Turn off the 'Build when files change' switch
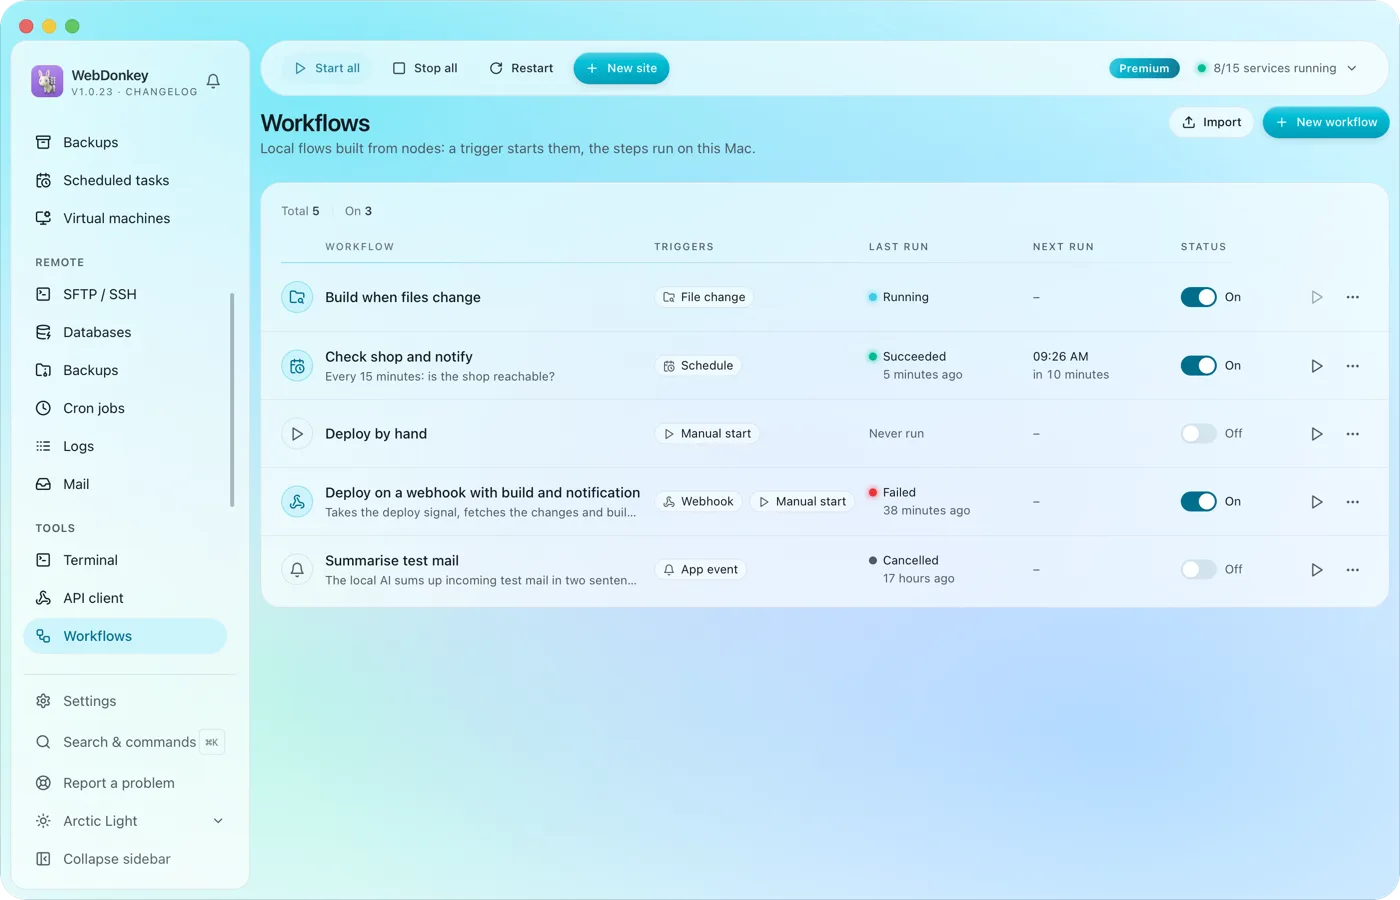Viewport: 1400px width, 900px height. tap(1198, 297)
